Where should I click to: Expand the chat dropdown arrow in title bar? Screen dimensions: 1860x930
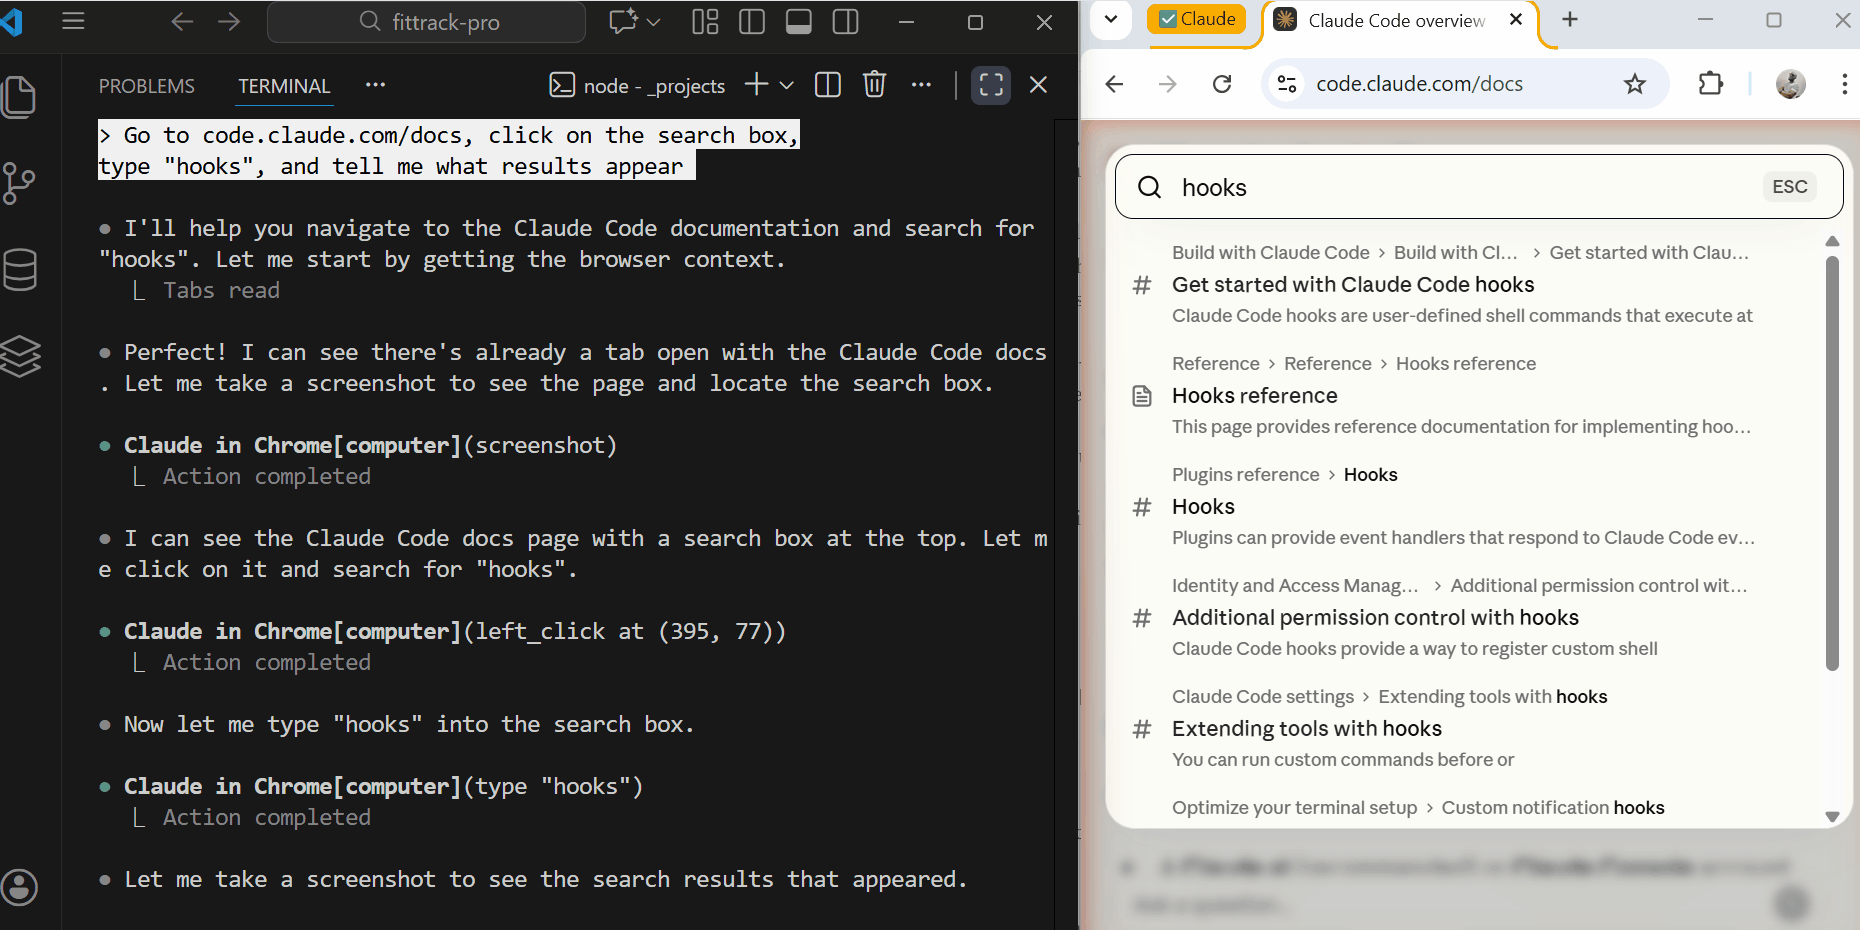pyautogui.click(x=654, y=21)
